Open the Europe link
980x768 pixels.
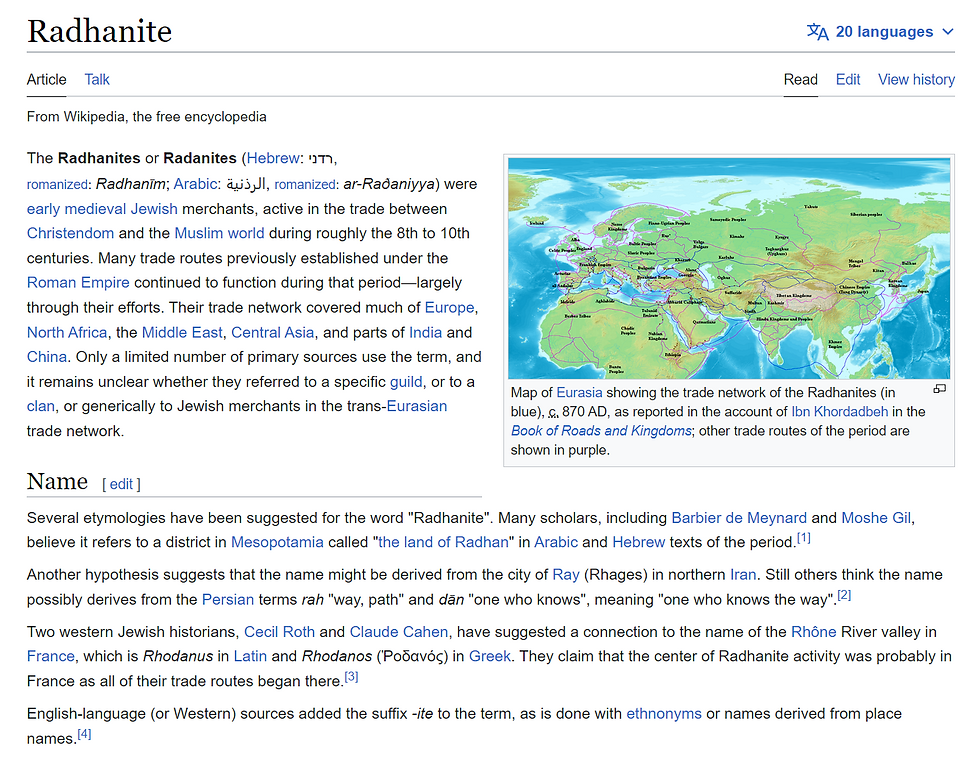coord(449,307)
